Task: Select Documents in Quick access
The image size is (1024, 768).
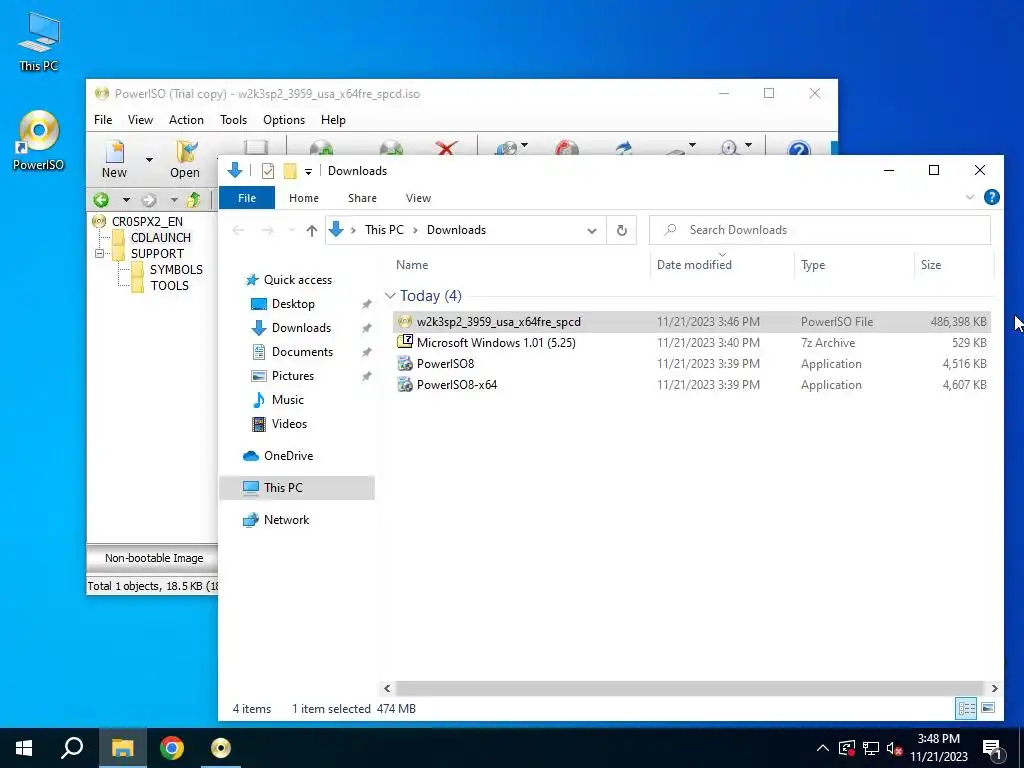Action: 302,352
